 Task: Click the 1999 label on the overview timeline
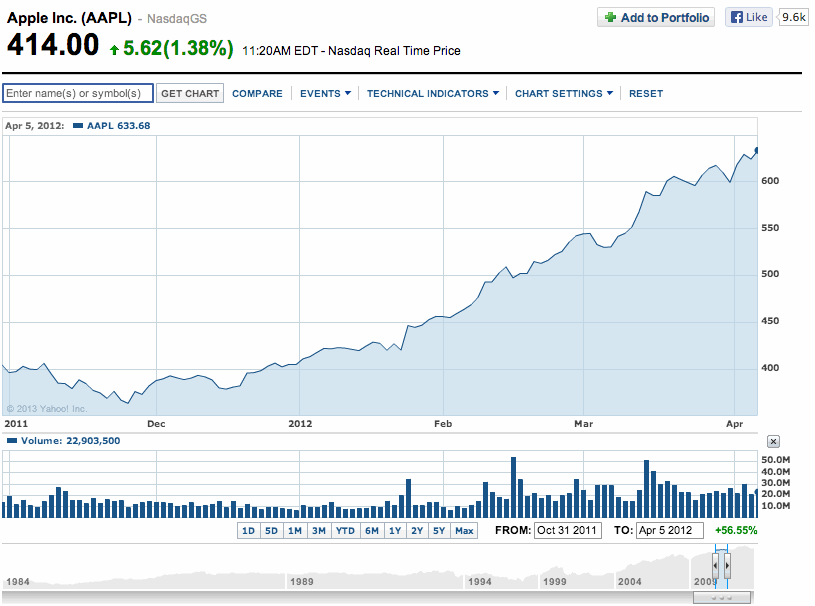pos(555,582)
